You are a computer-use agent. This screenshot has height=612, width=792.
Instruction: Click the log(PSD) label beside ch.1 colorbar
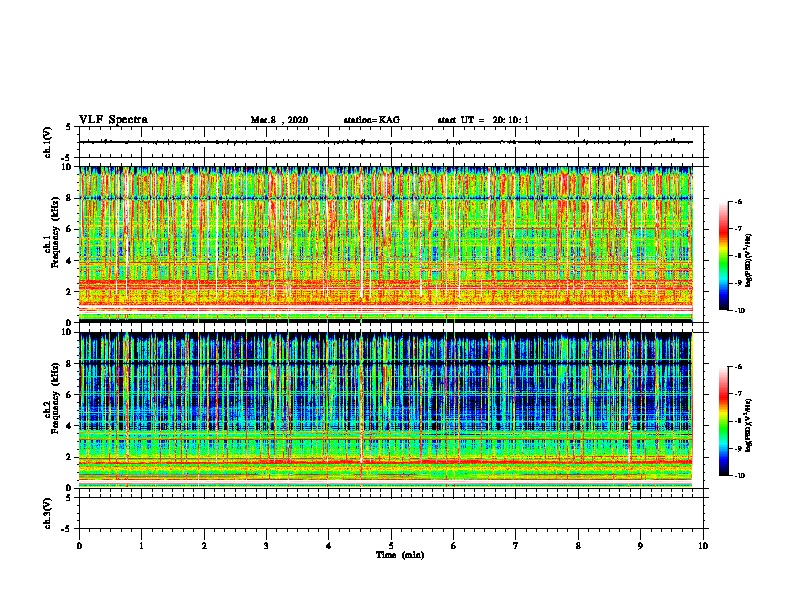(x=748, y=261)
